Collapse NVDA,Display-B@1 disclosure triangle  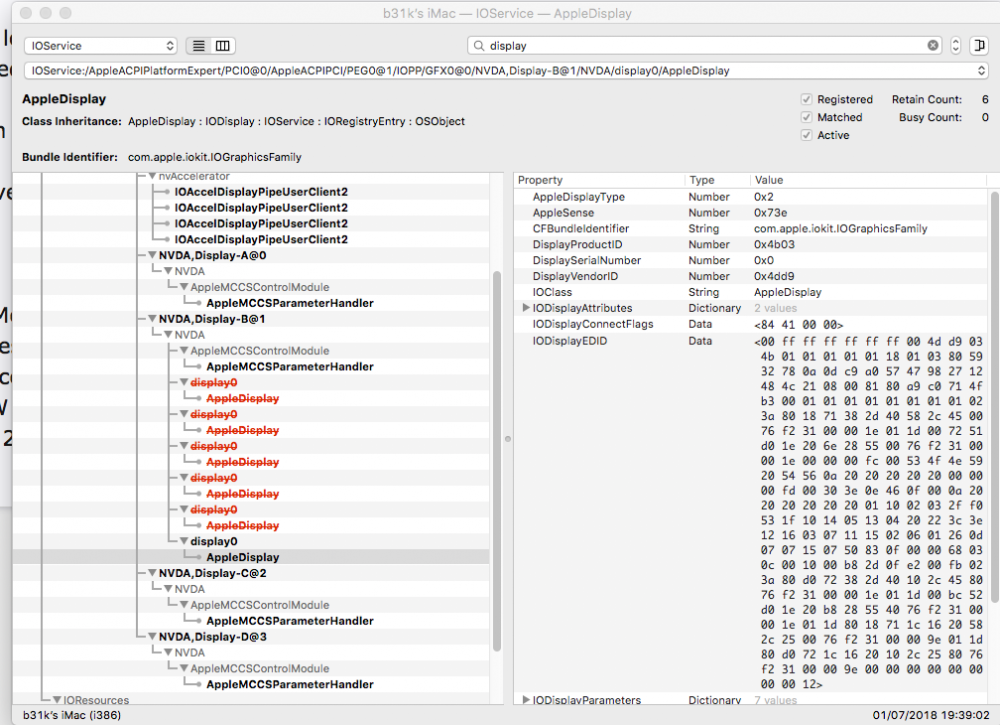(x=152, y=319)
